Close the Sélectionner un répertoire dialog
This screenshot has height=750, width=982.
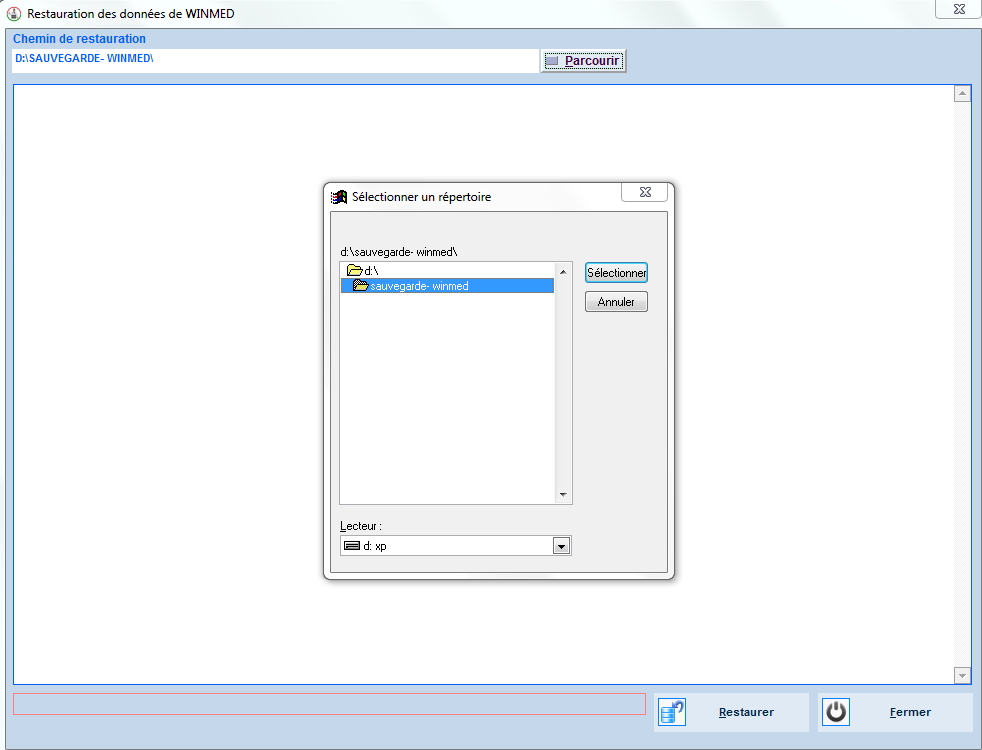tap(645, 192)
